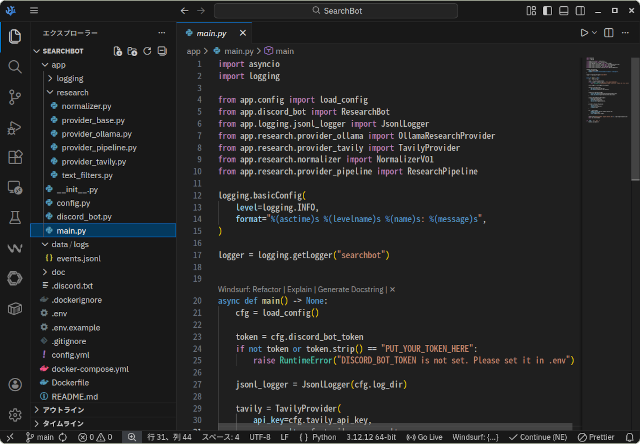The width and height of the screenshot is (640, 444).
Task: Click the Split Editor Right icon
Action: pos(611,33)
